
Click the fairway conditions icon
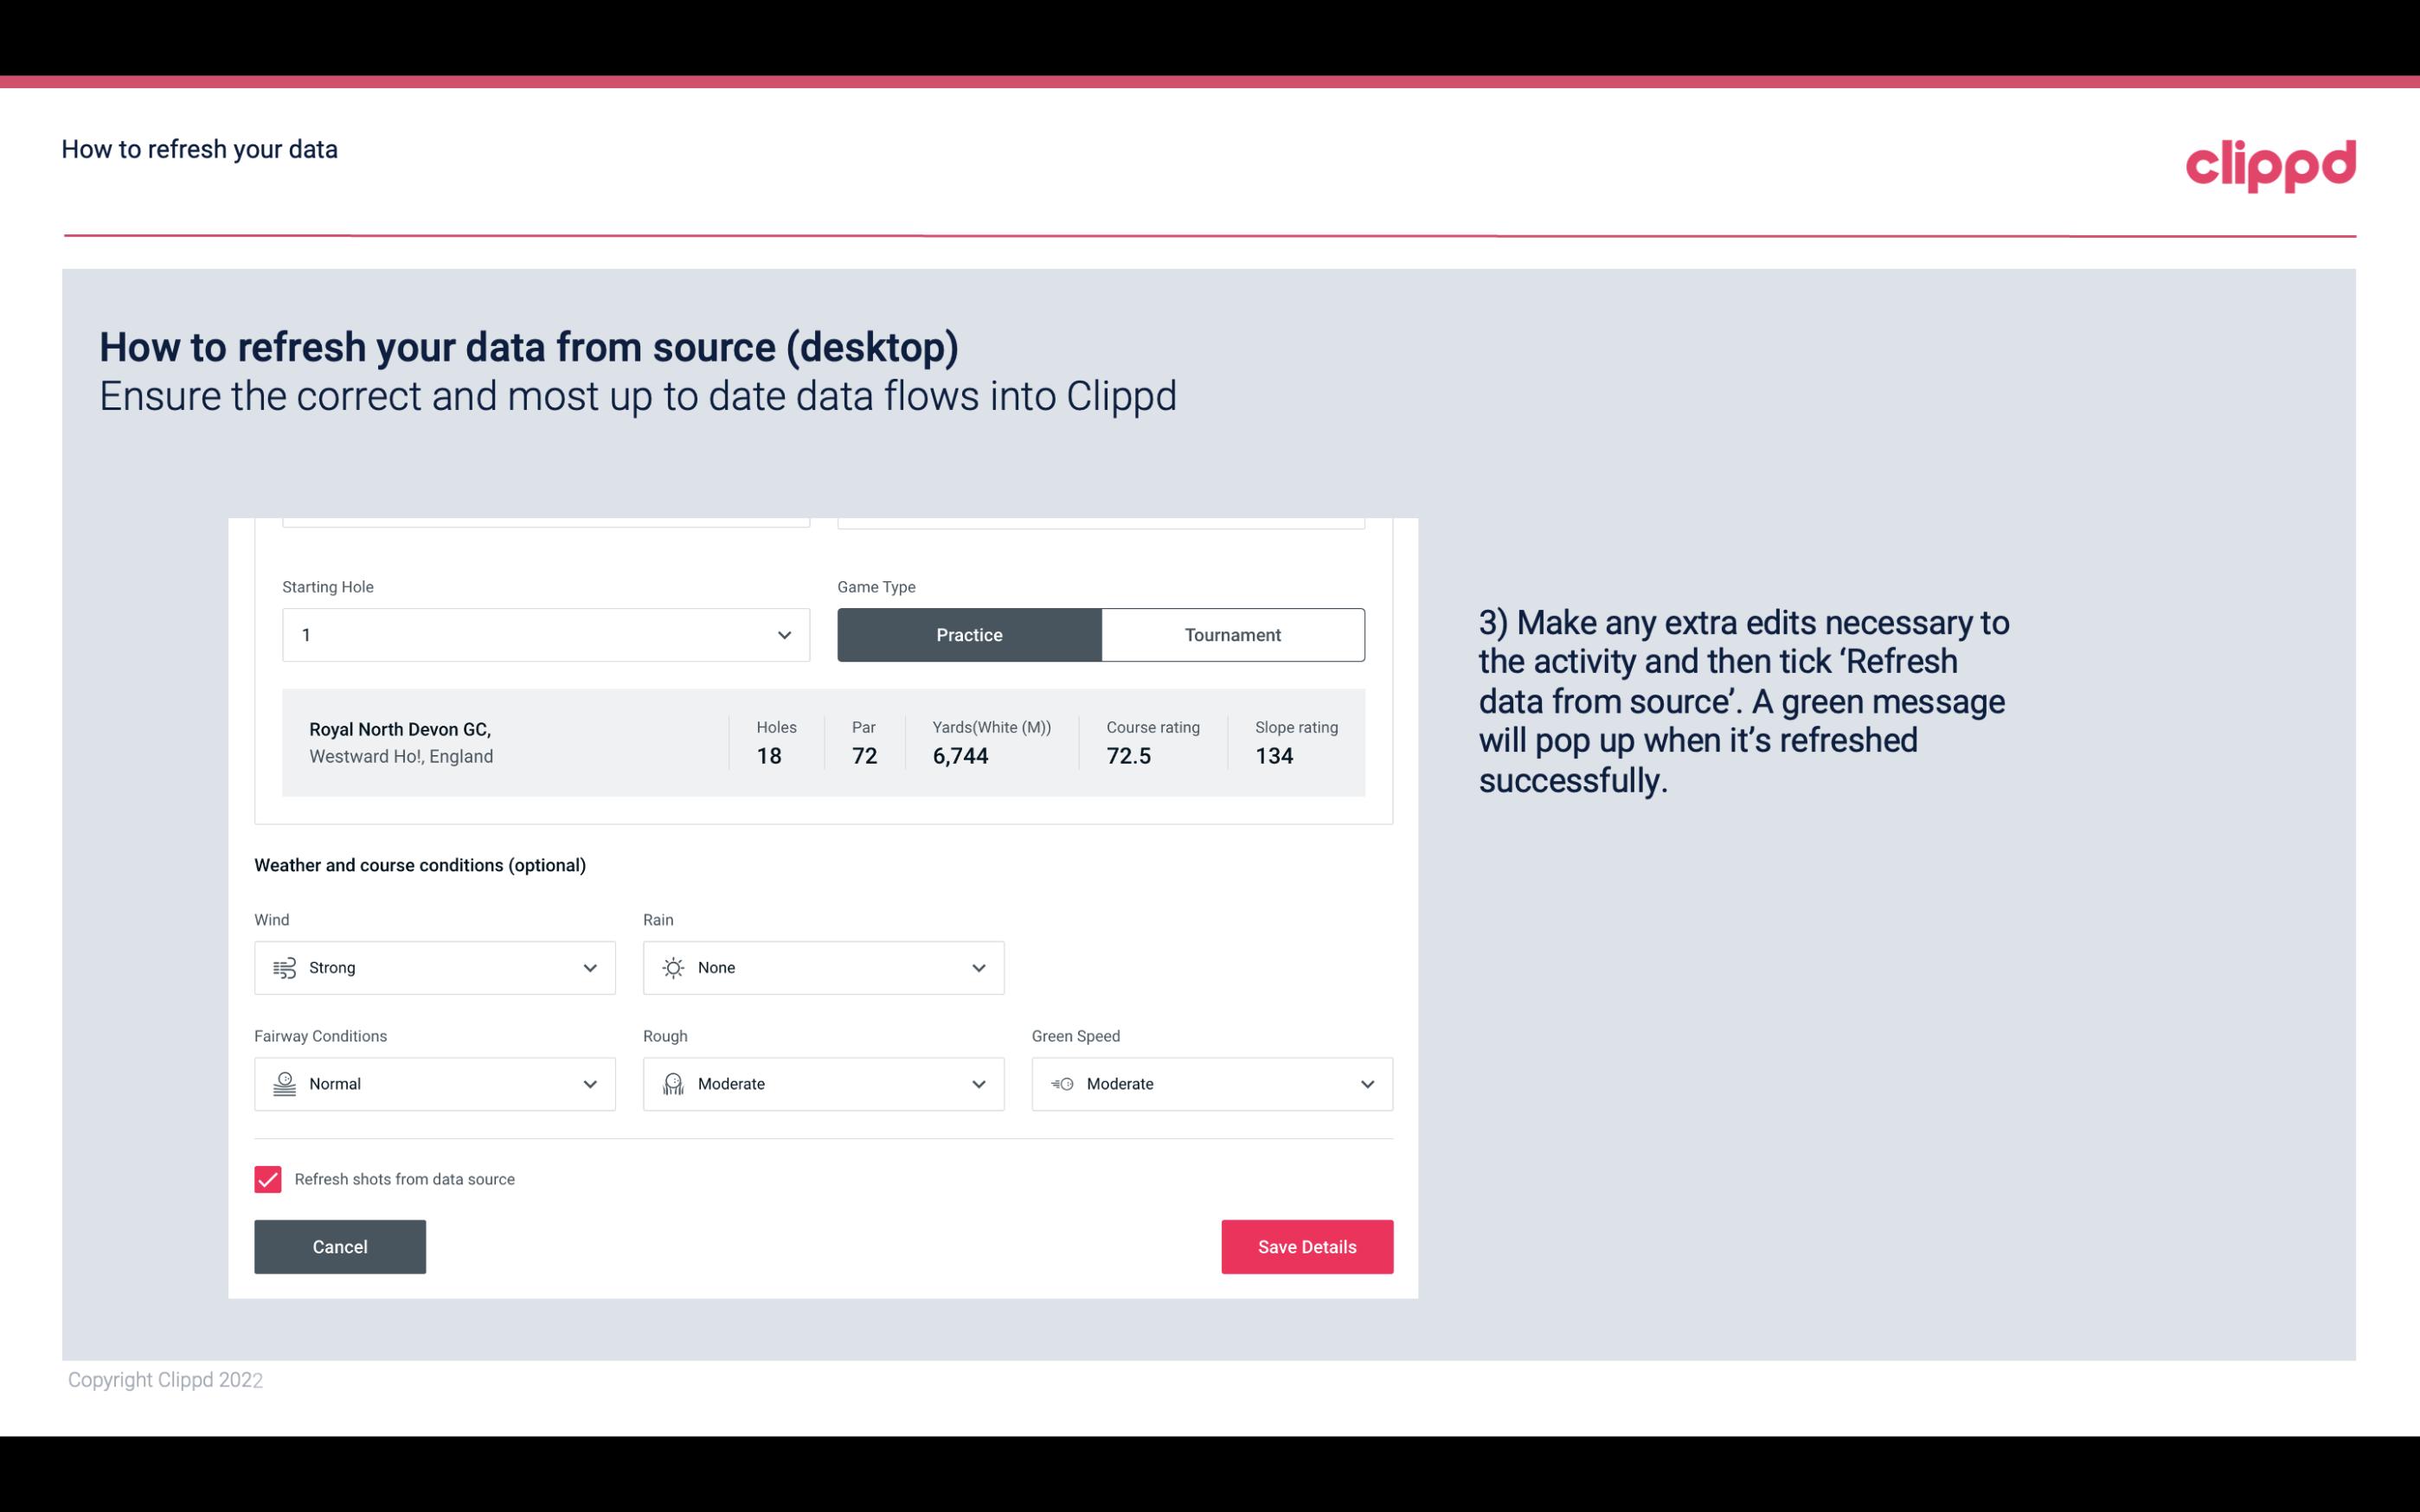point(282,1084)
